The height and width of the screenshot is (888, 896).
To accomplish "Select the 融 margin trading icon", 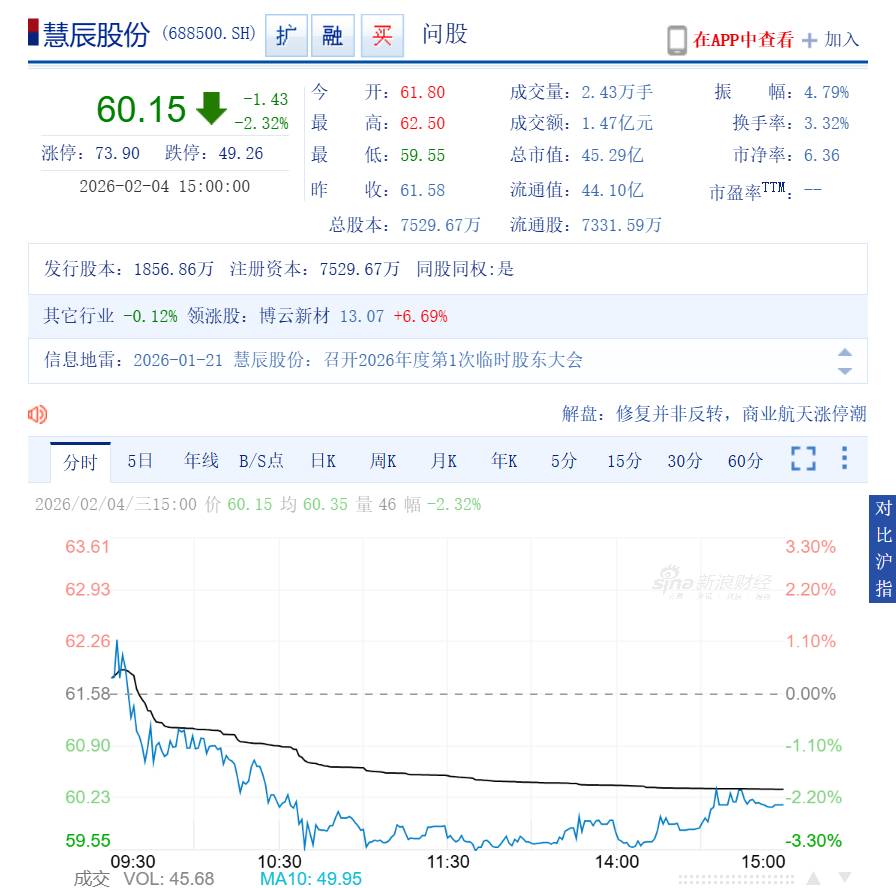I will (333, 34).
